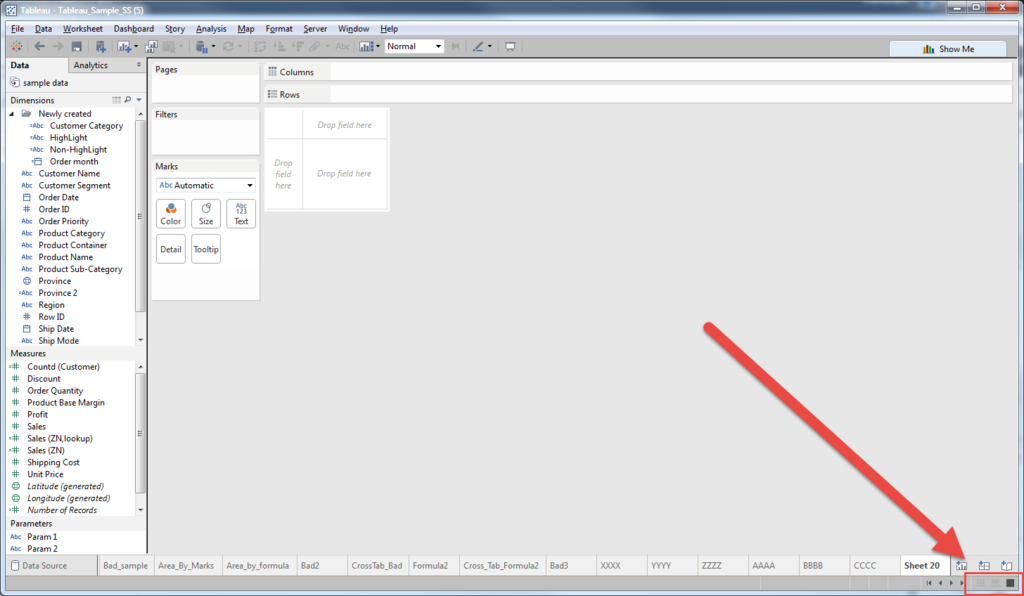Collapse the Newly created folder

12,114
